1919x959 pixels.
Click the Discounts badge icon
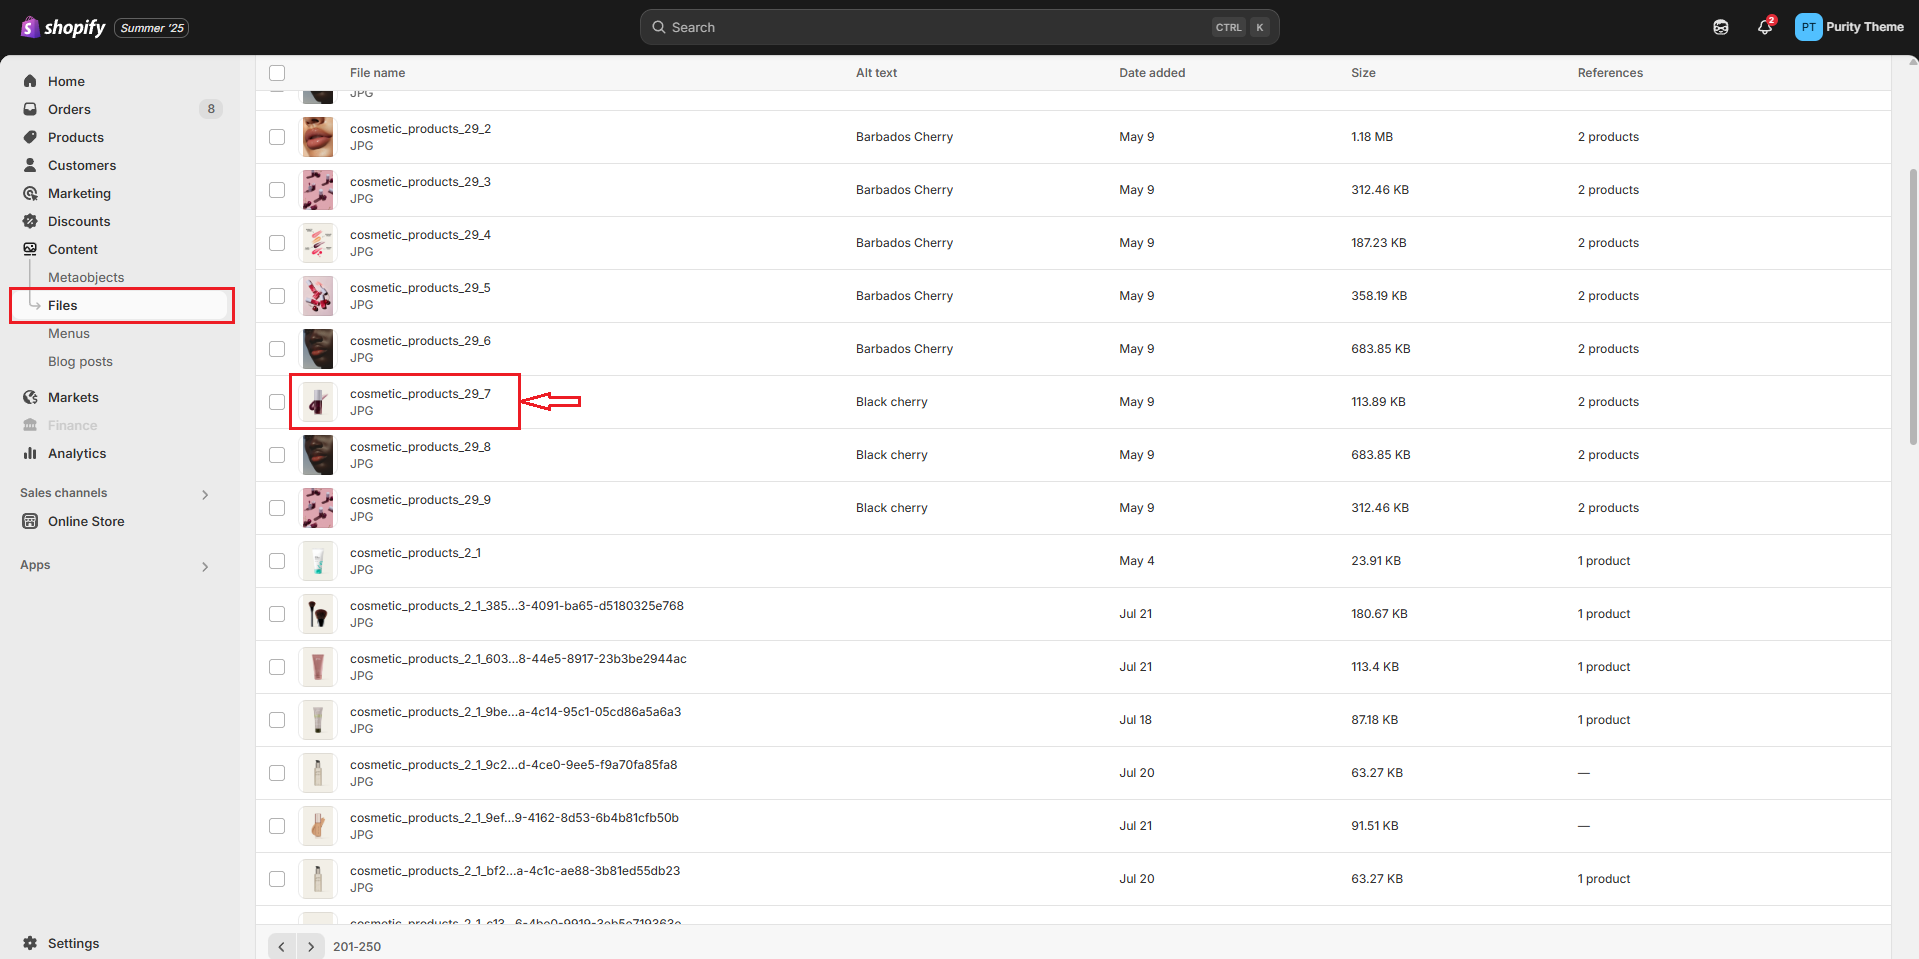[30, 221]
